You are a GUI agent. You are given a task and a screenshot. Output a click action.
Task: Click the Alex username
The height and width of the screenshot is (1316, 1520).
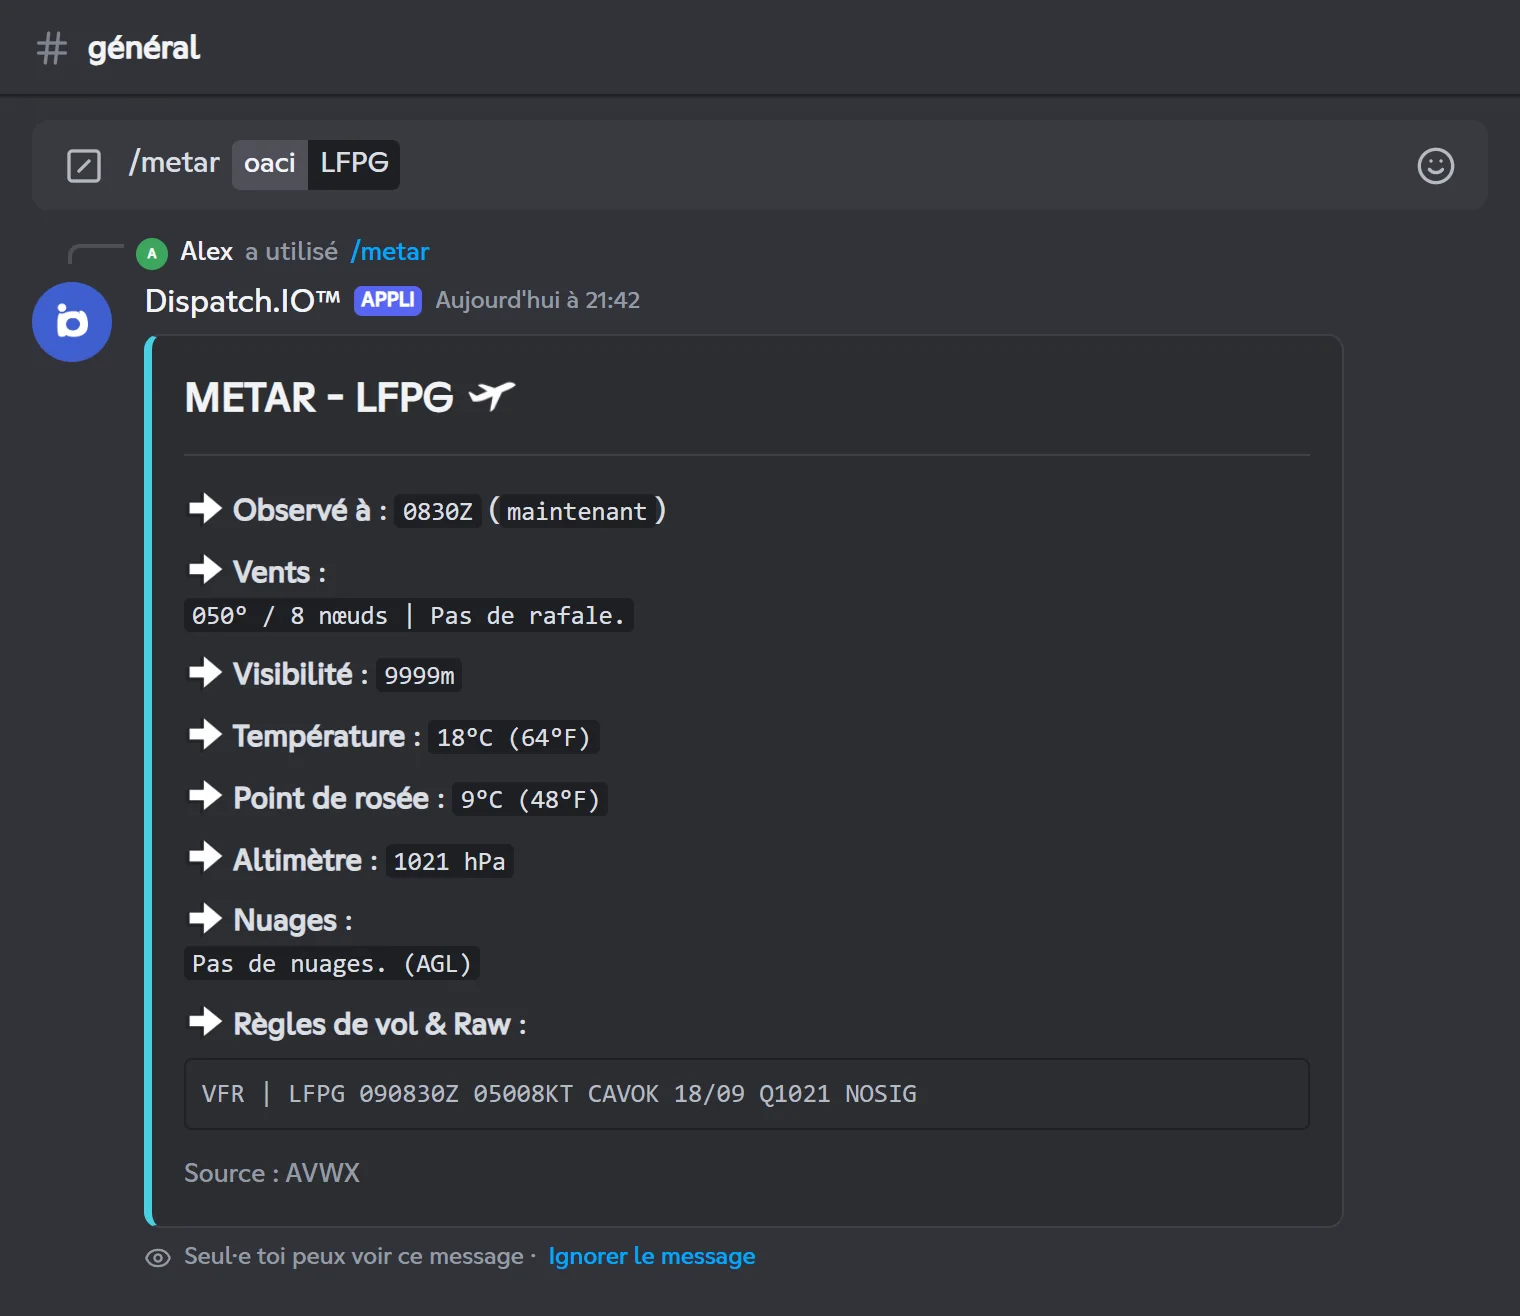point(207,252)
